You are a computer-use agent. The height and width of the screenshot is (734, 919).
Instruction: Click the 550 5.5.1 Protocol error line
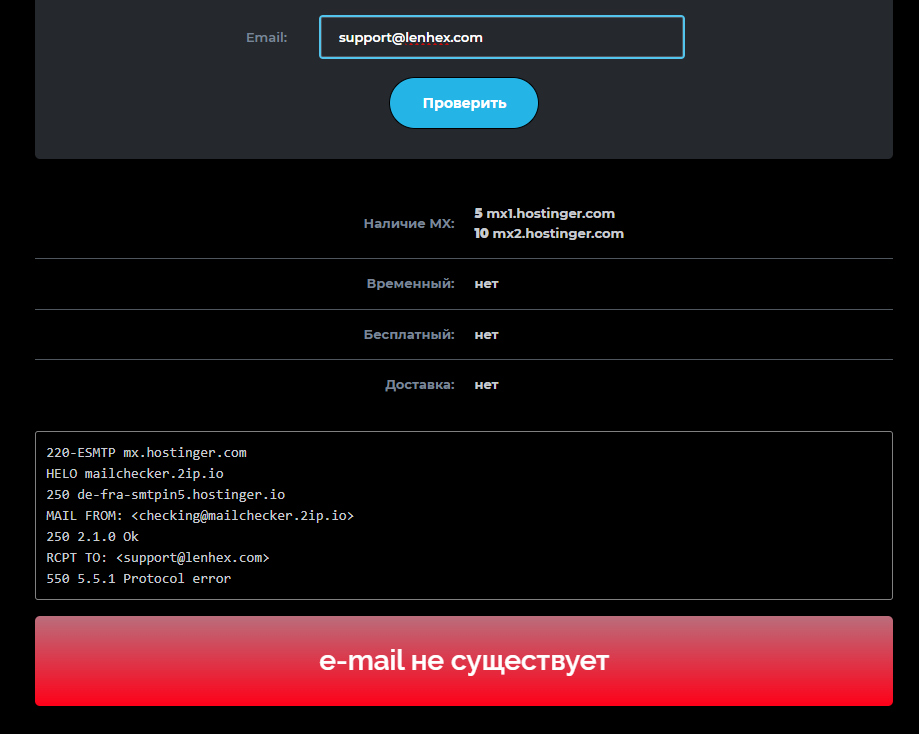138,579
